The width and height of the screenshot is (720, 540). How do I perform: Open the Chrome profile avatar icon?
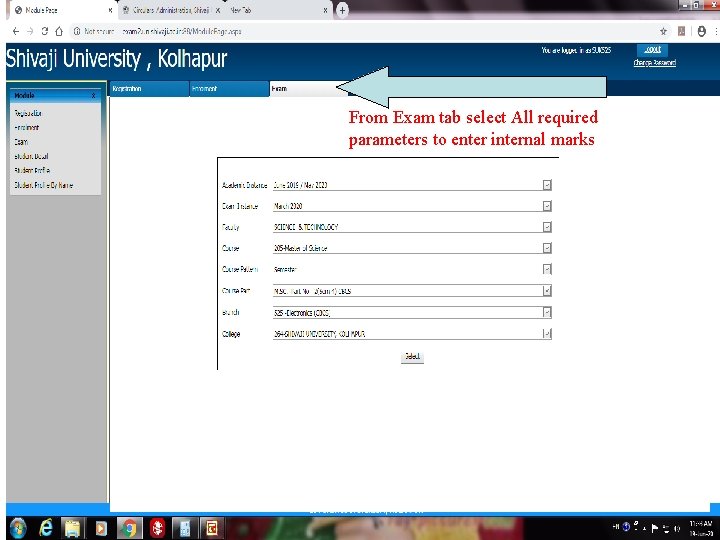701,31
